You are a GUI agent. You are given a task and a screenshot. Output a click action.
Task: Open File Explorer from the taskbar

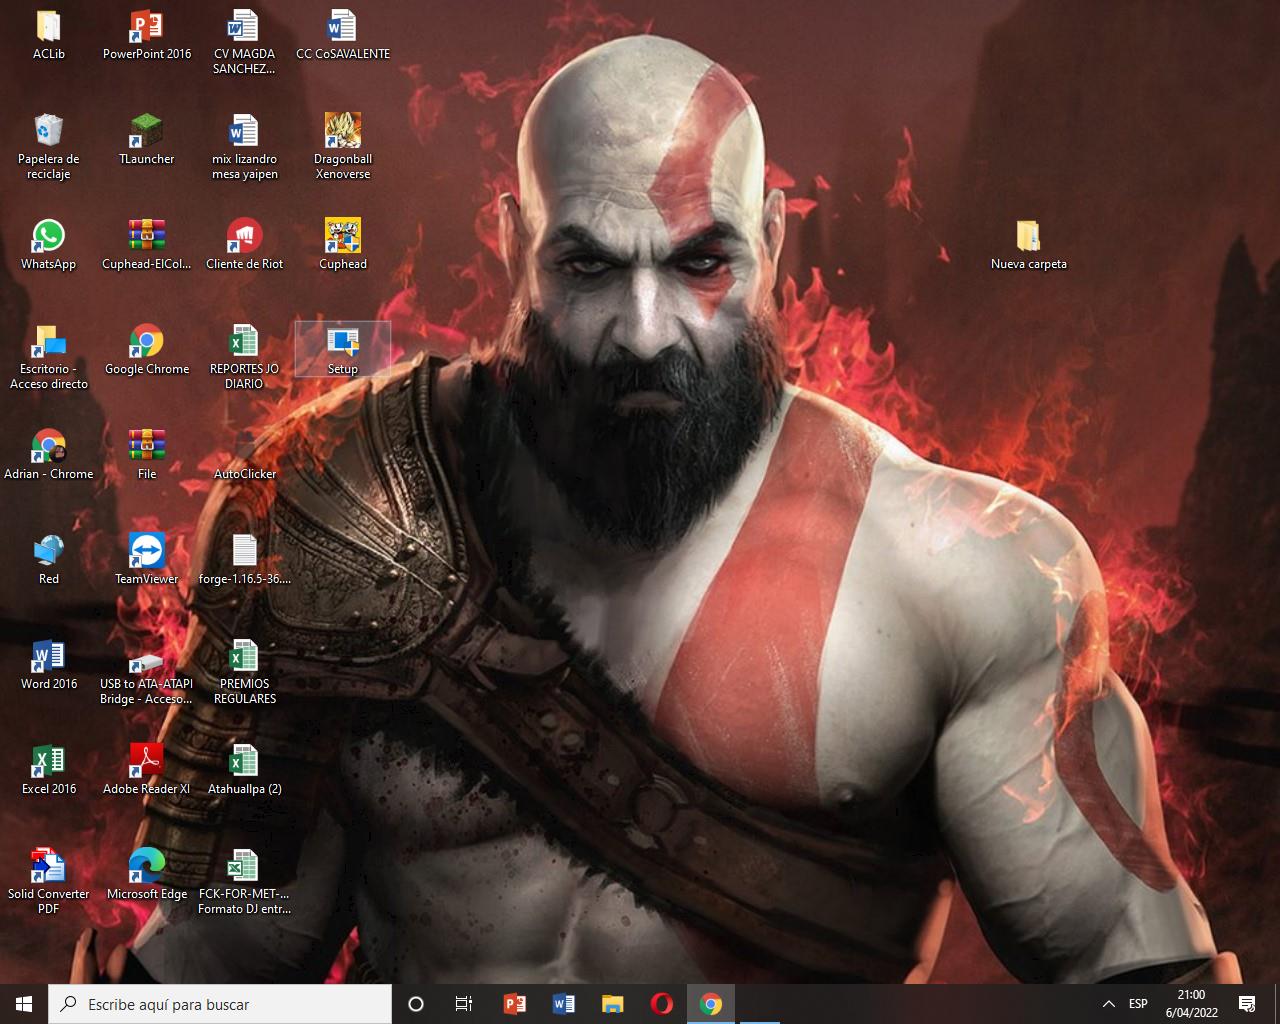click(x=612, y=1004)
